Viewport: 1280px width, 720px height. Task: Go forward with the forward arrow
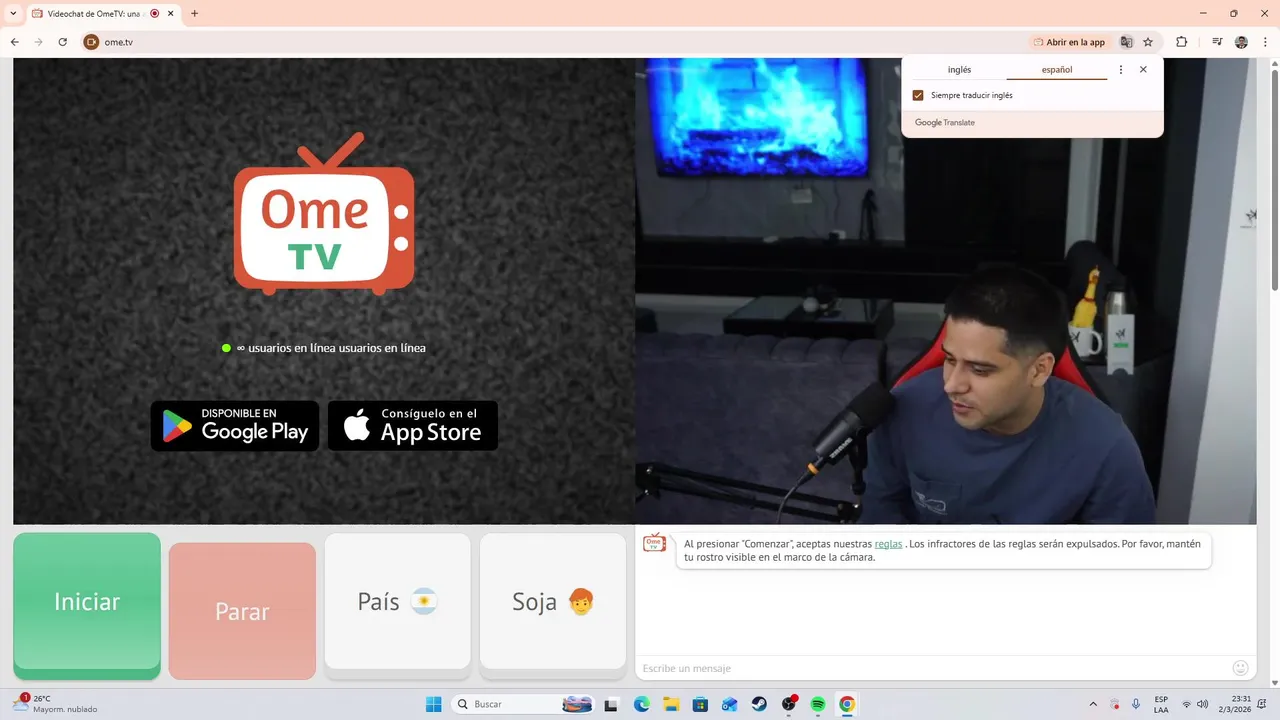[39, 42]
